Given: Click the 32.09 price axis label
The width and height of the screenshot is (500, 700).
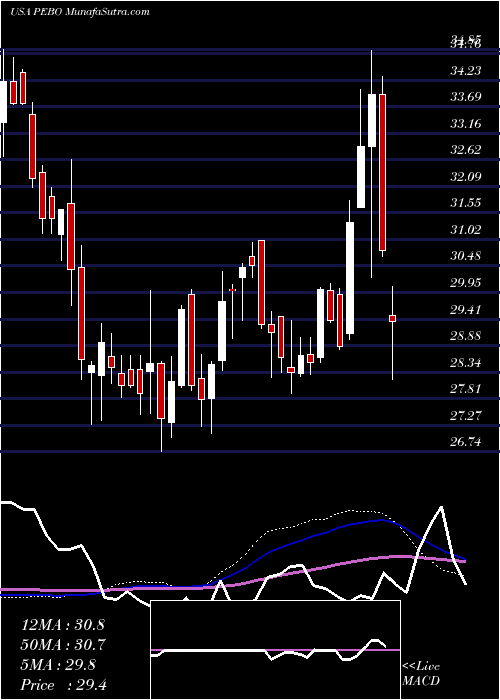Looking at the screenshot, I should [x=466, y=176].
